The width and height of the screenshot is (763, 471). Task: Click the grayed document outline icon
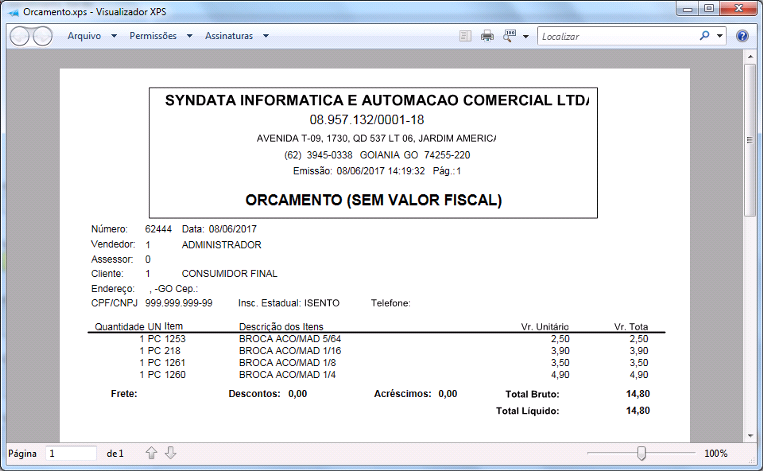tap(465, 36)
